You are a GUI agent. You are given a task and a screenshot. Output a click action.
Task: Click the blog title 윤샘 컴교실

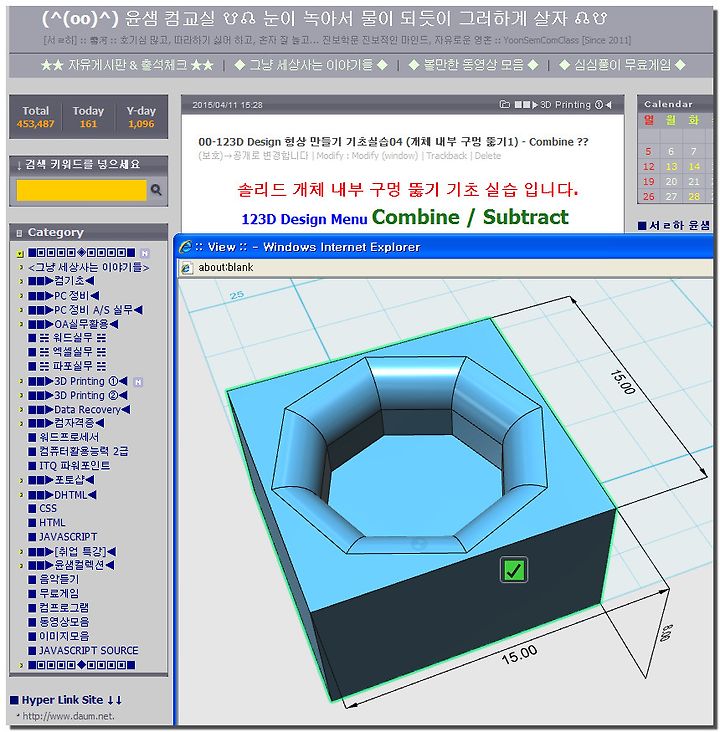tap(170, 19)
